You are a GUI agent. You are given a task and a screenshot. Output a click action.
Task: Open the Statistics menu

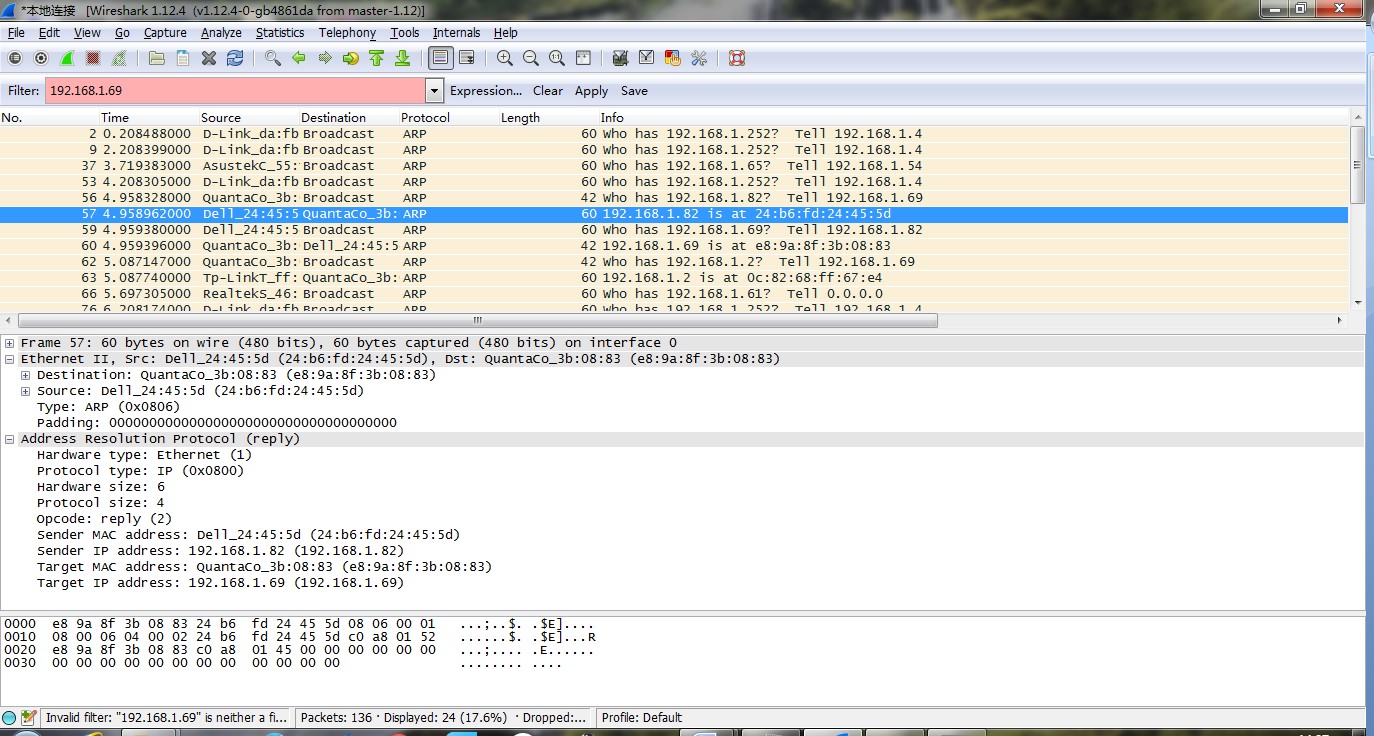tap(280, 33)
